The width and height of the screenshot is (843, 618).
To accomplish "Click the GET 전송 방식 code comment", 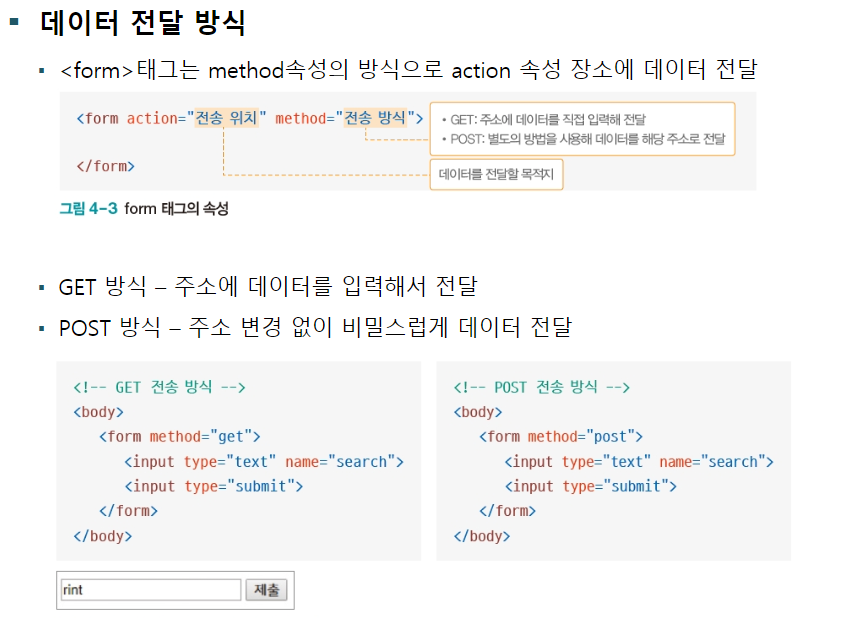I will (159, 387).
